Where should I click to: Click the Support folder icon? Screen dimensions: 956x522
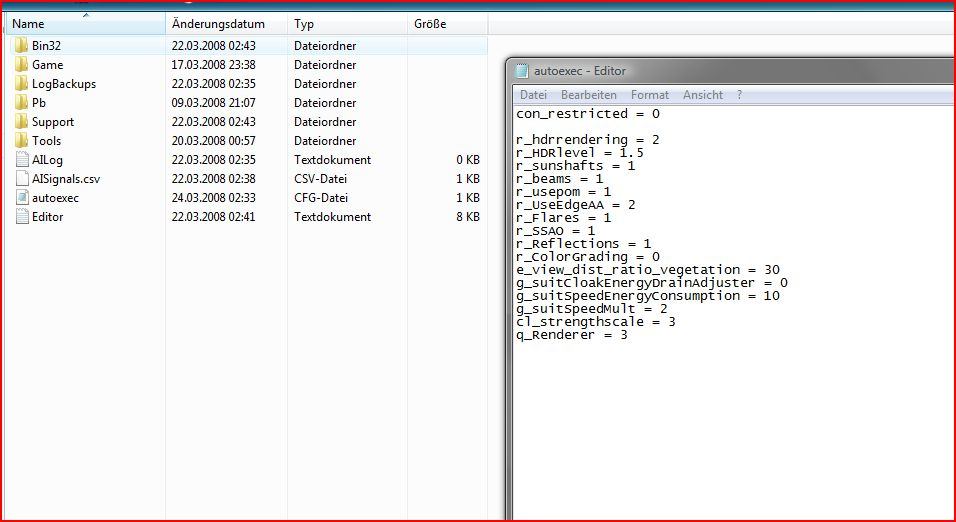coord(21,121)
